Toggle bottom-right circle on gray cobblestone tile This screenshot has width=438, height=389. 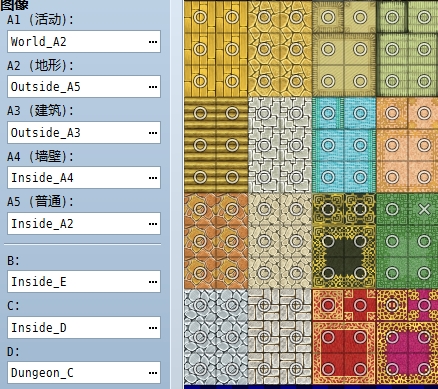[x=232, y=369]
